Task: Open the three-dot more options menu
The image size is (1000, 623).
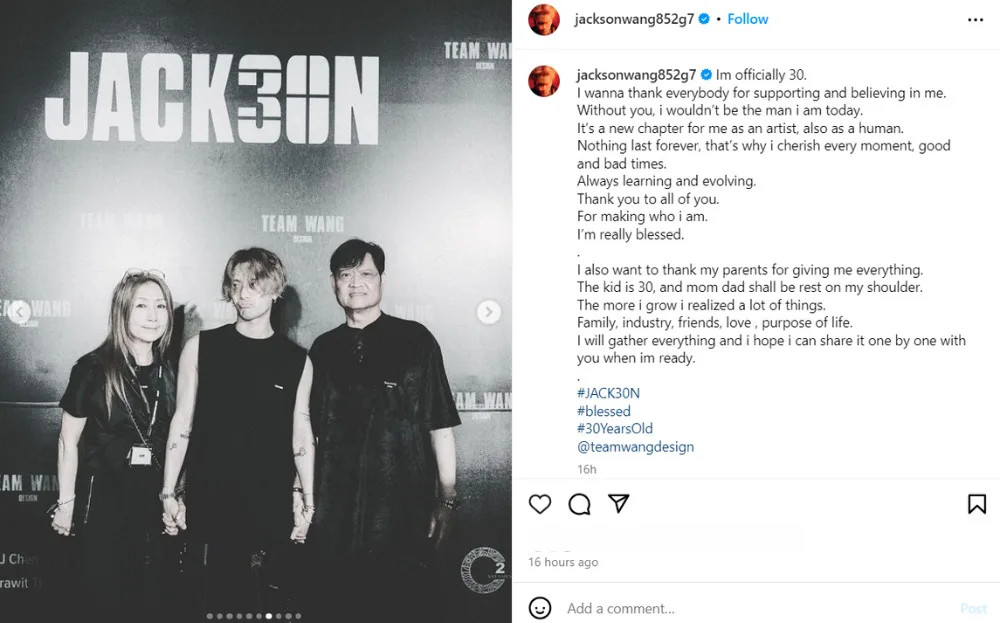Action: coord(975,20)
